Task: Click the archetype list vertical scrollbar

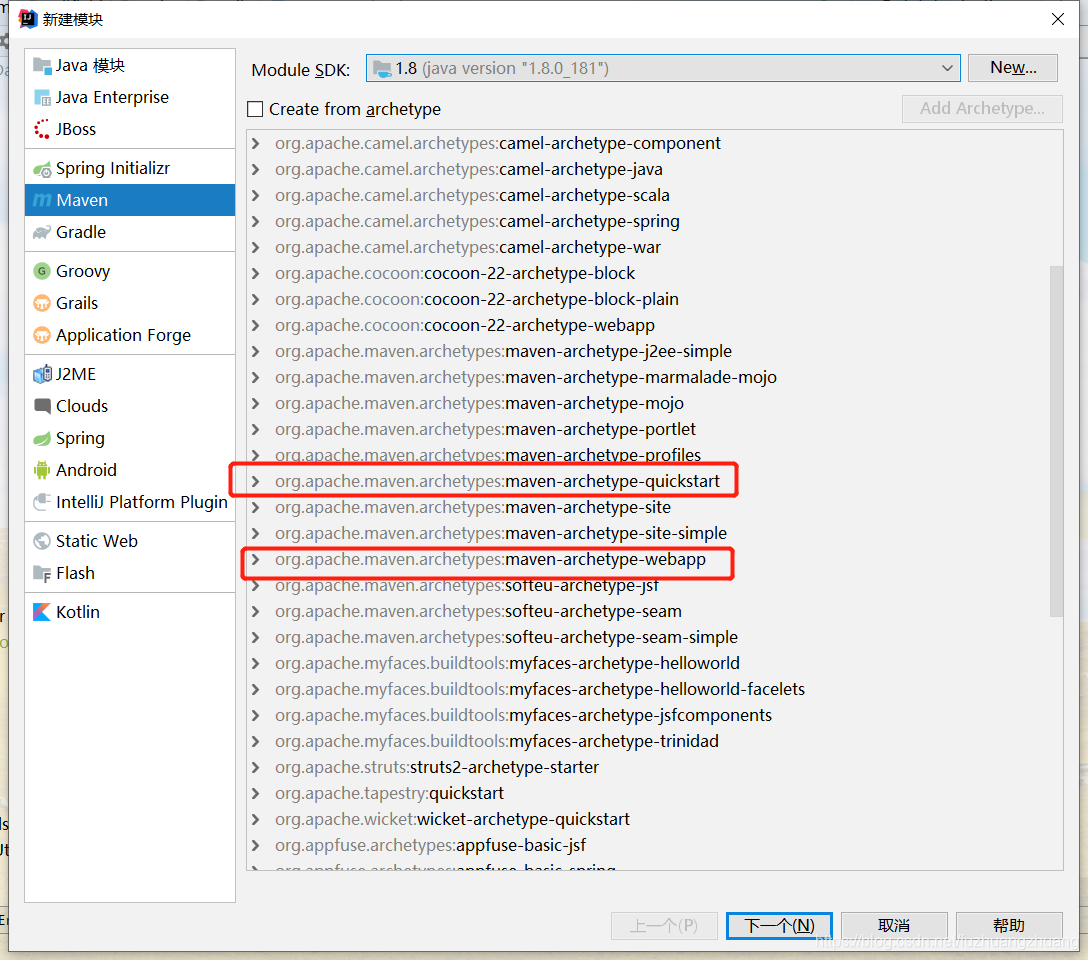Action: [x=1056, y=440]
